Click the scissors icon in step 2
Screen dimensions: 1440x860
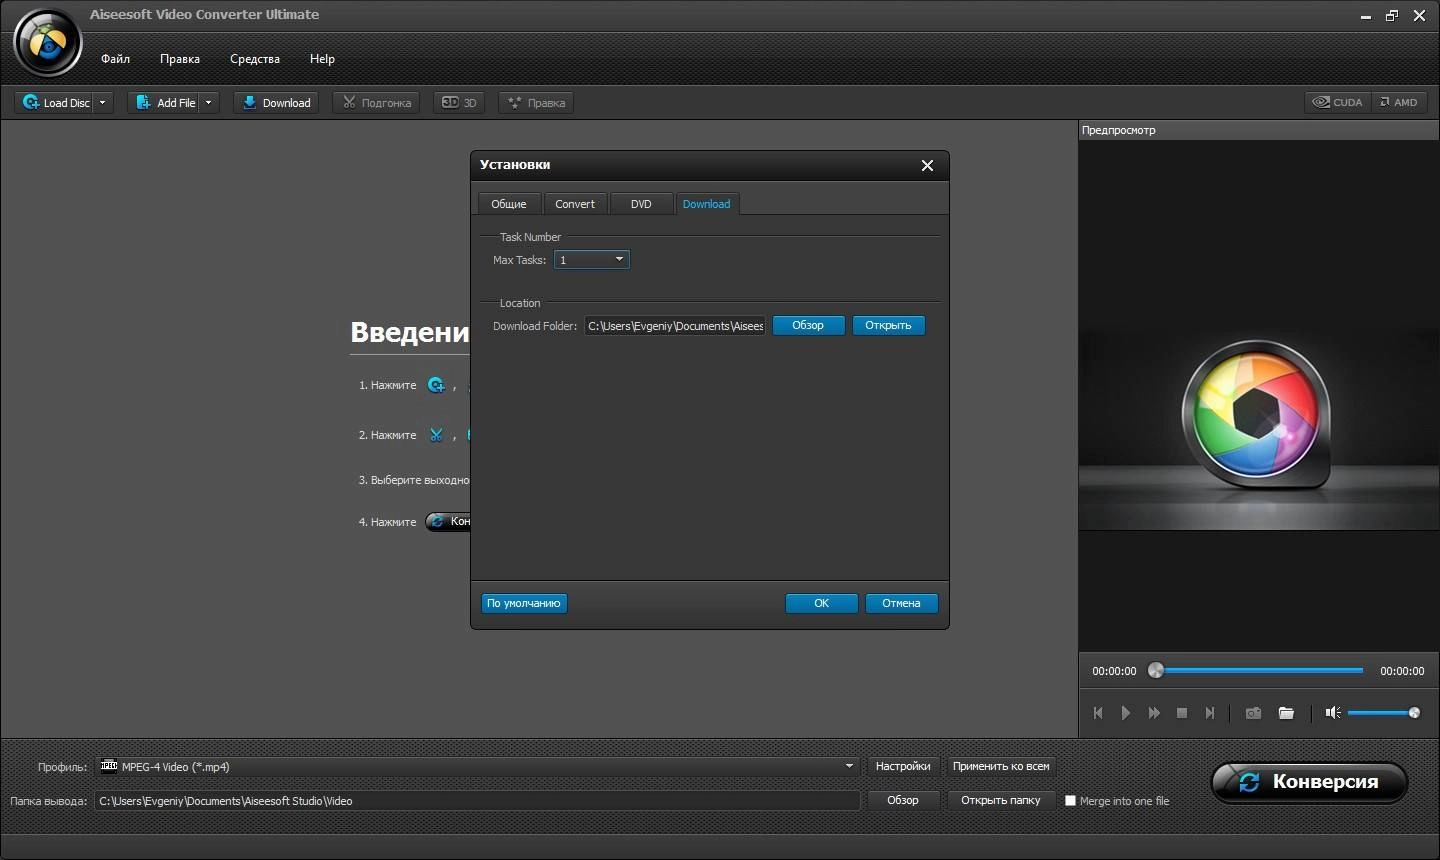pos(436,435)
